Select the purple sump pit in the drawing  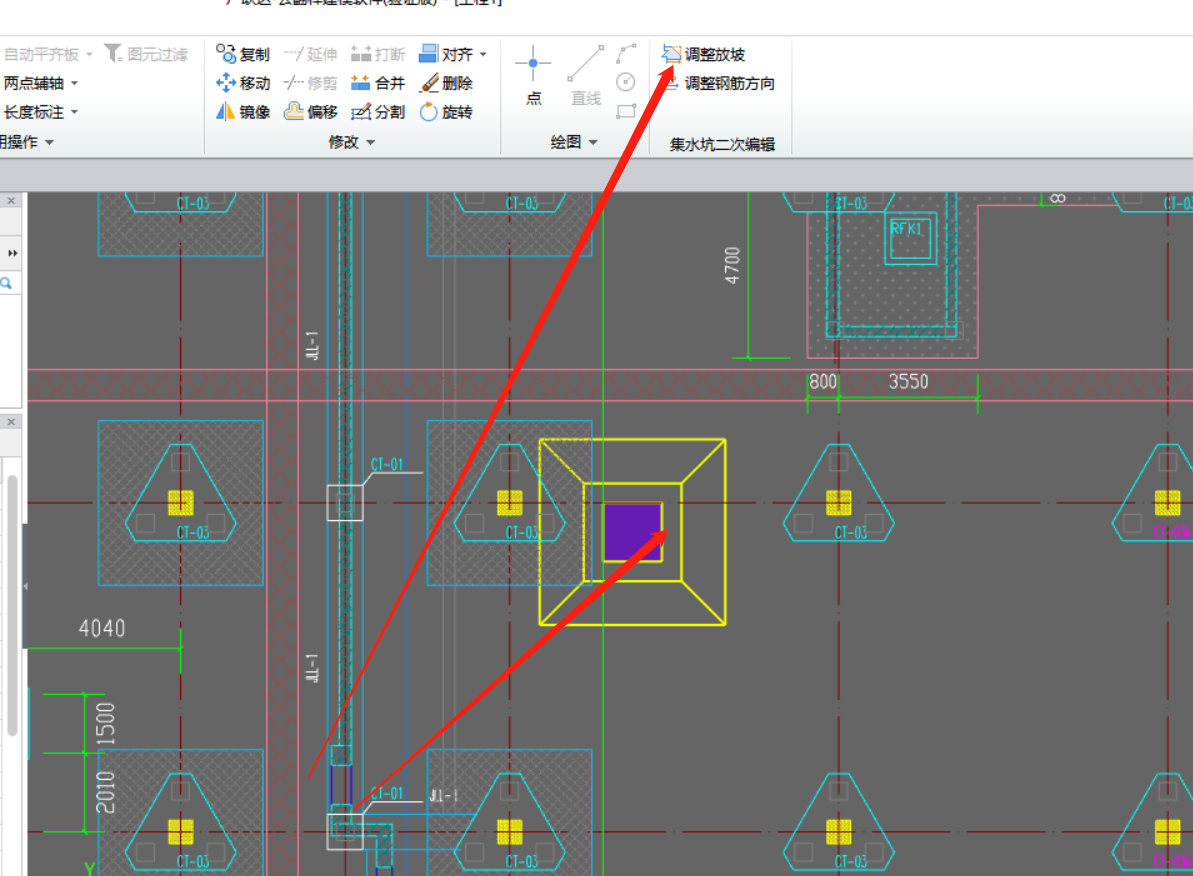pos(632,532)
